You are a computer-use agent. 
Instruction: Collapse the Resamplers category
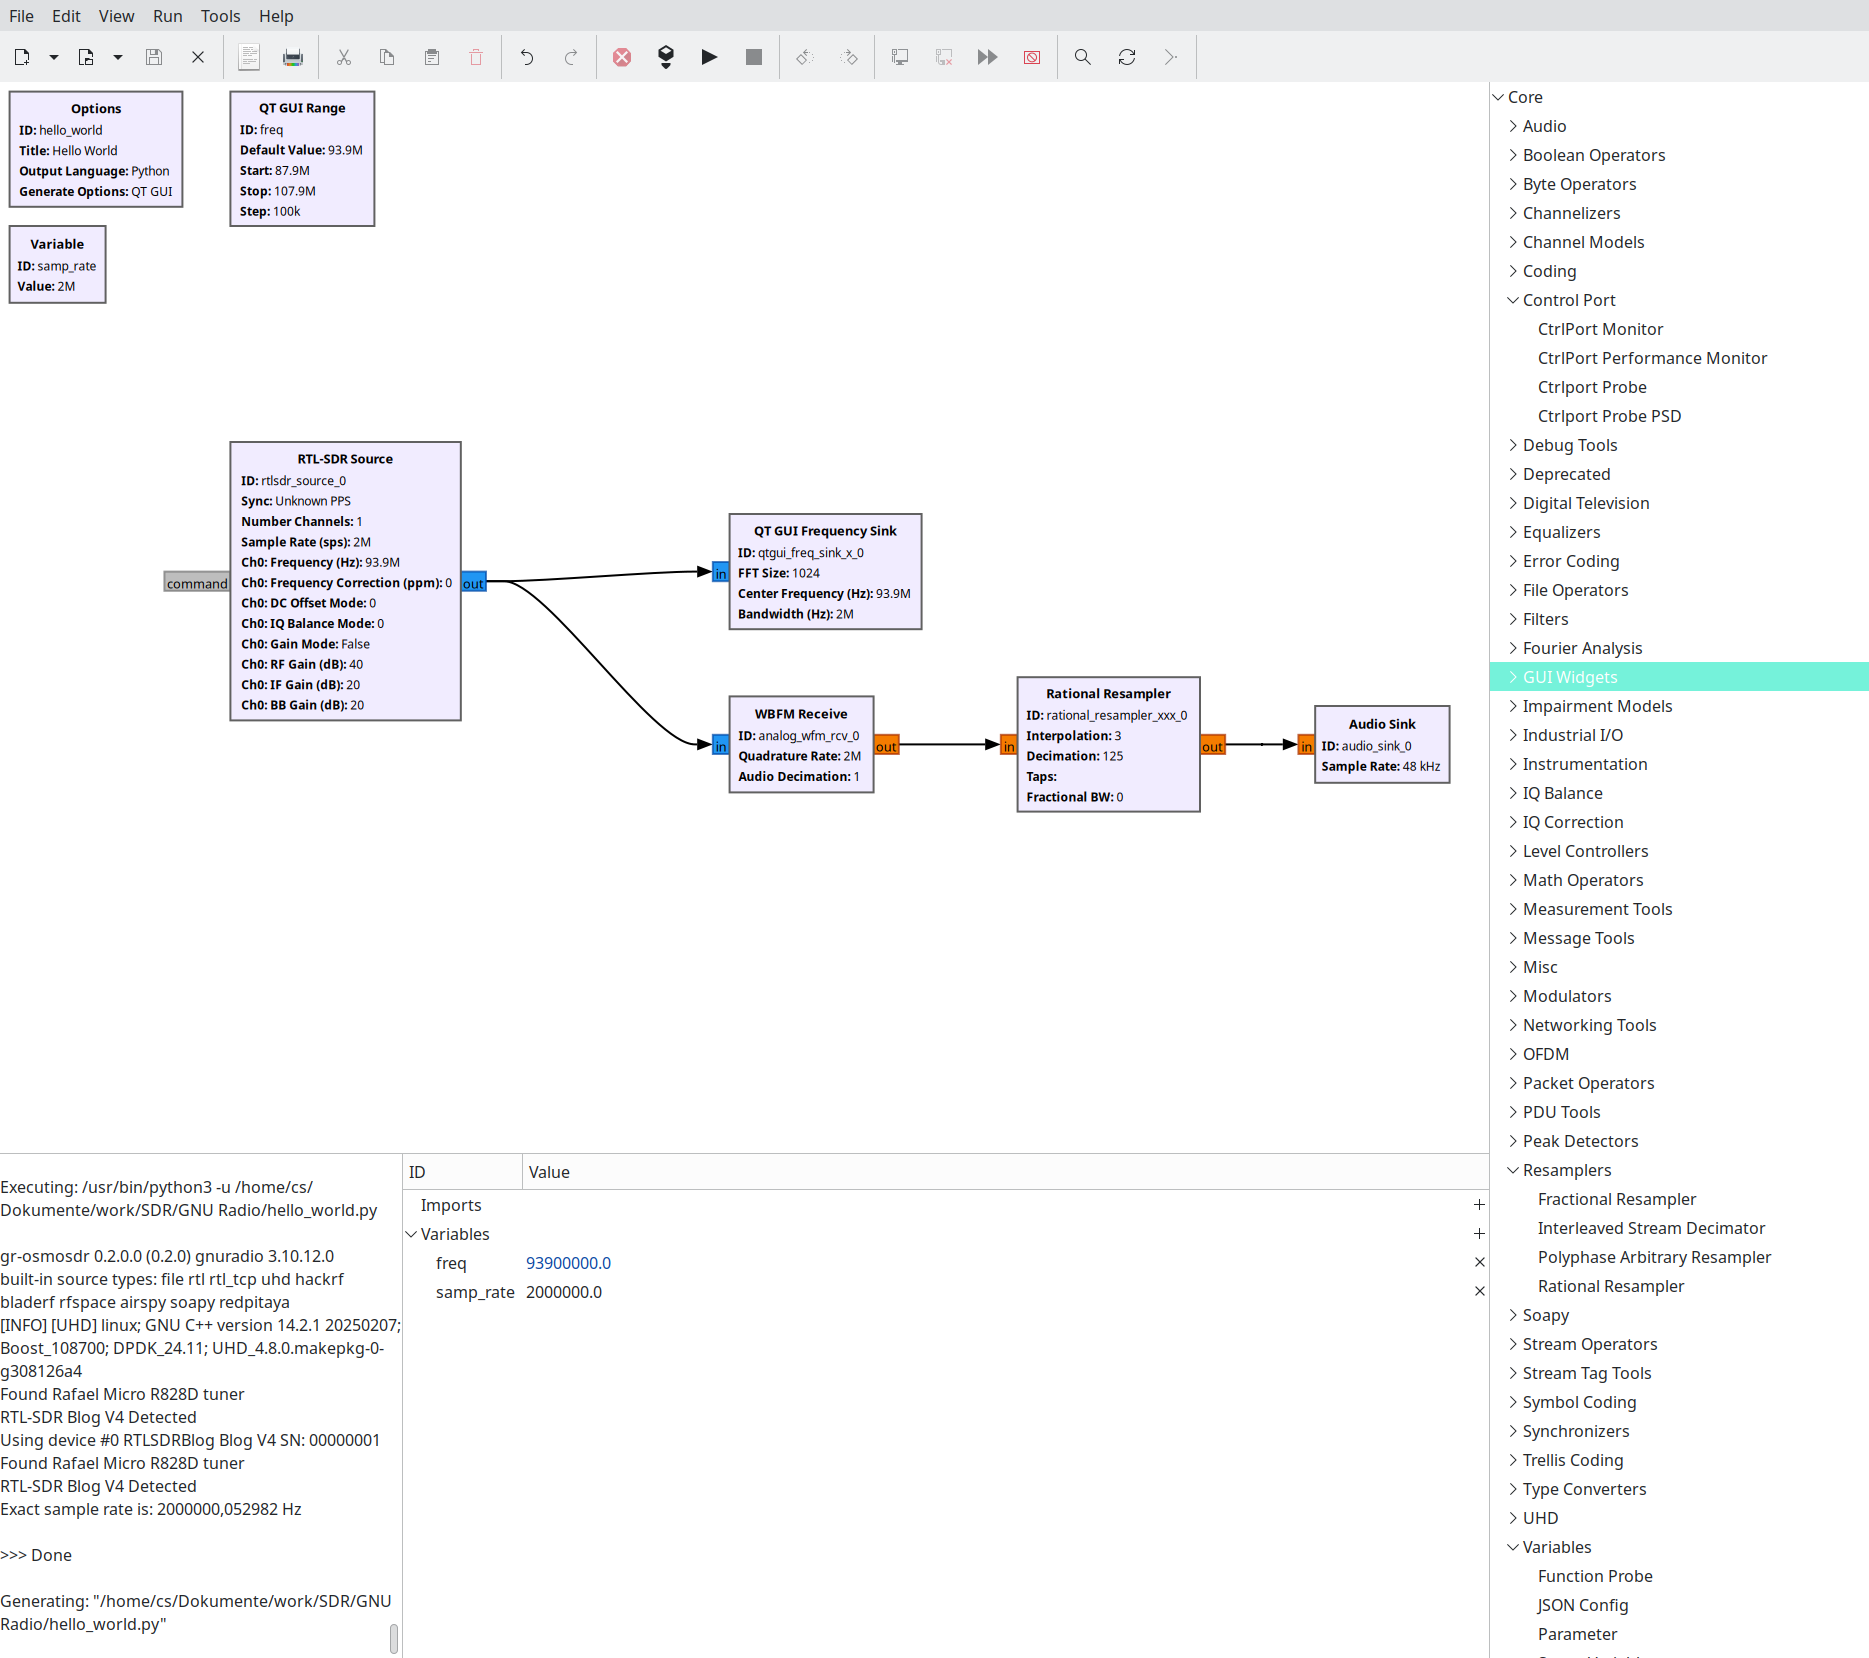coord(1513,1170)
